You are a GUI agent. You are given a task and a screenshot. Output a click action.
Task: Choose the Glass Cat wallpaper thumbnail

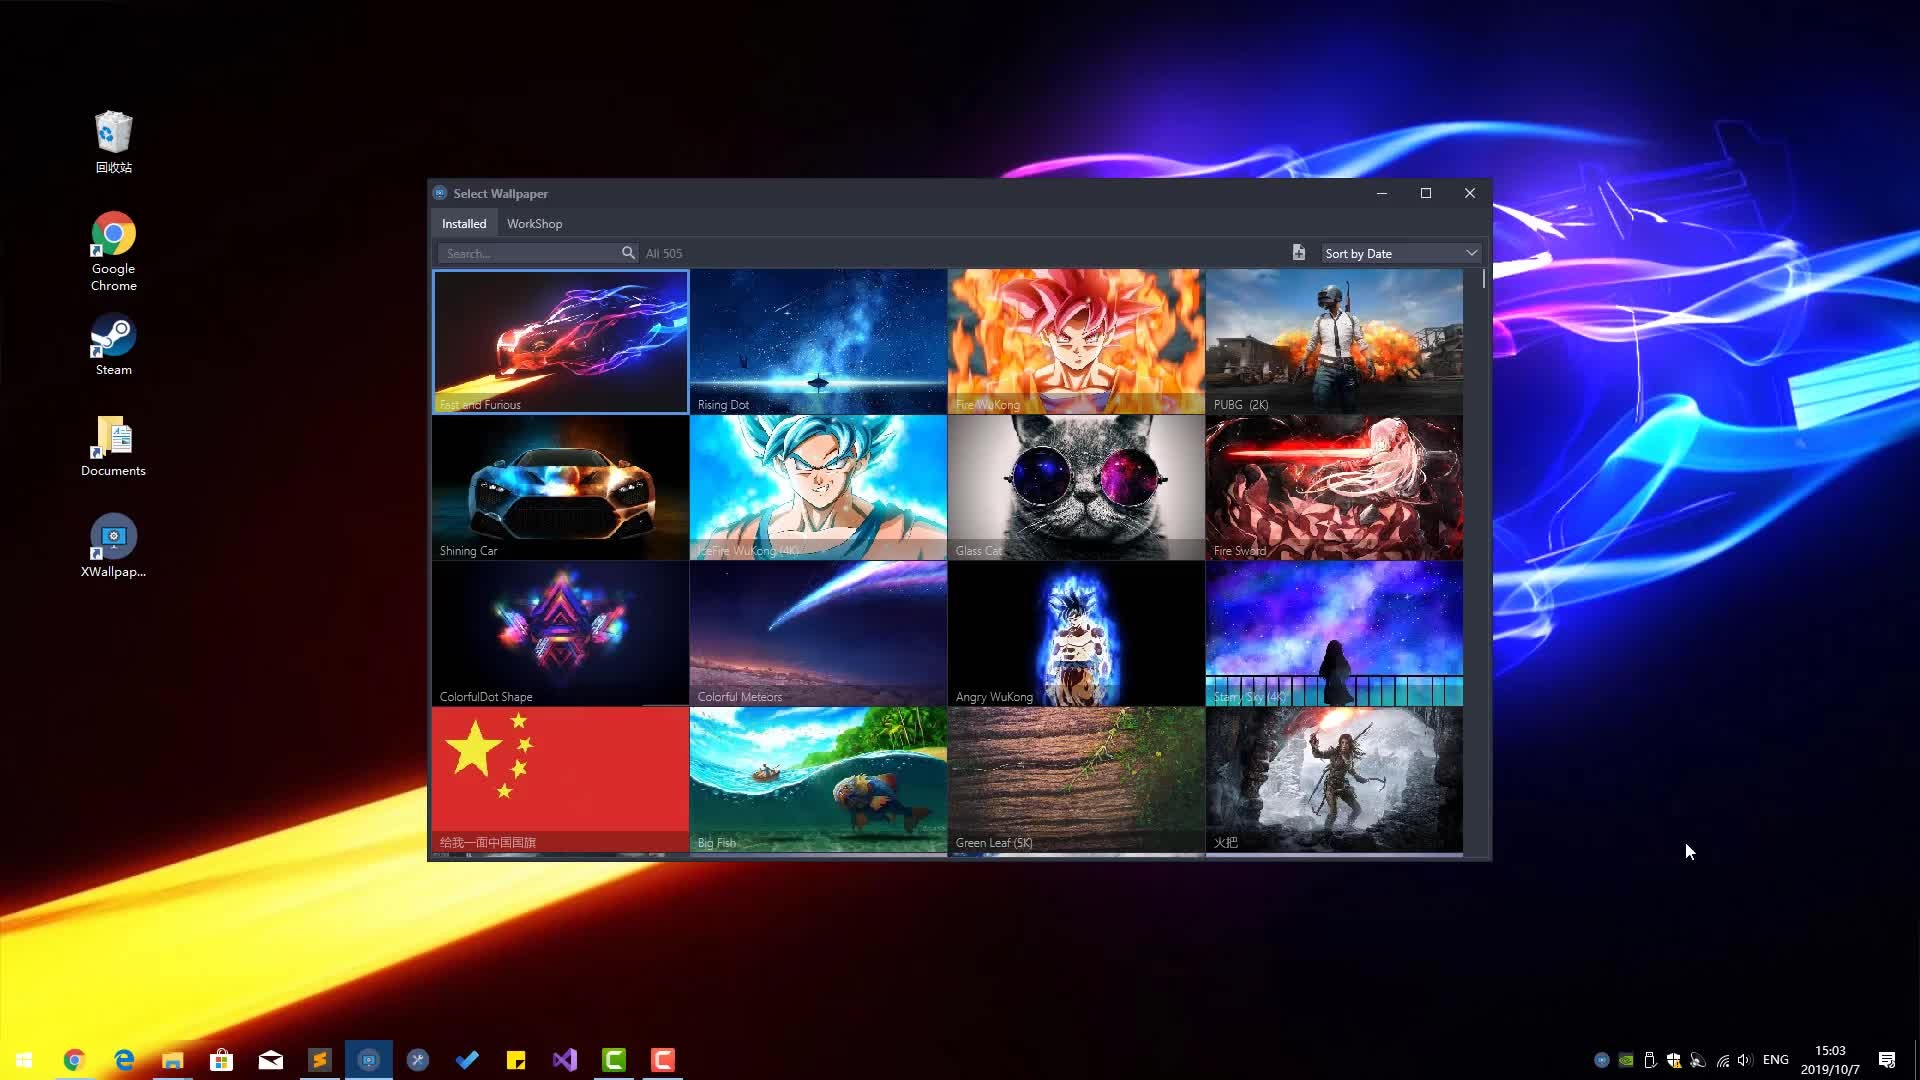1076,487
